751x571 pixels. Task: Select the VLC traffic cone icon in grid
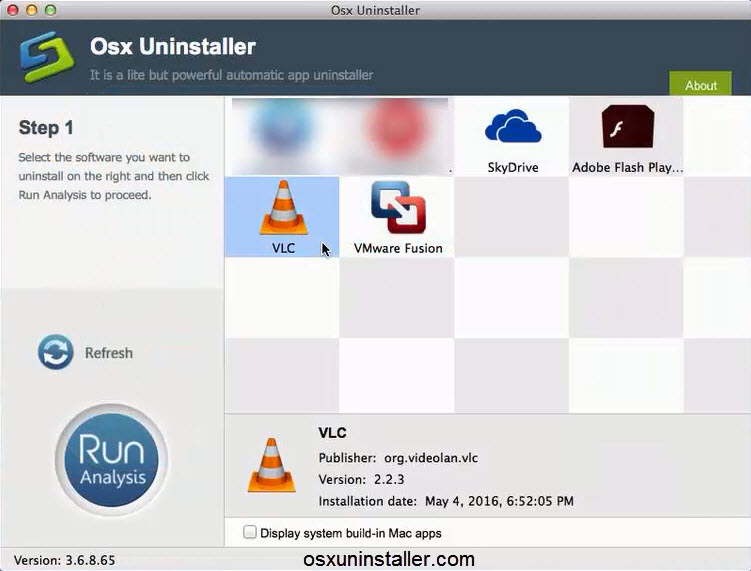click(283, 209)
